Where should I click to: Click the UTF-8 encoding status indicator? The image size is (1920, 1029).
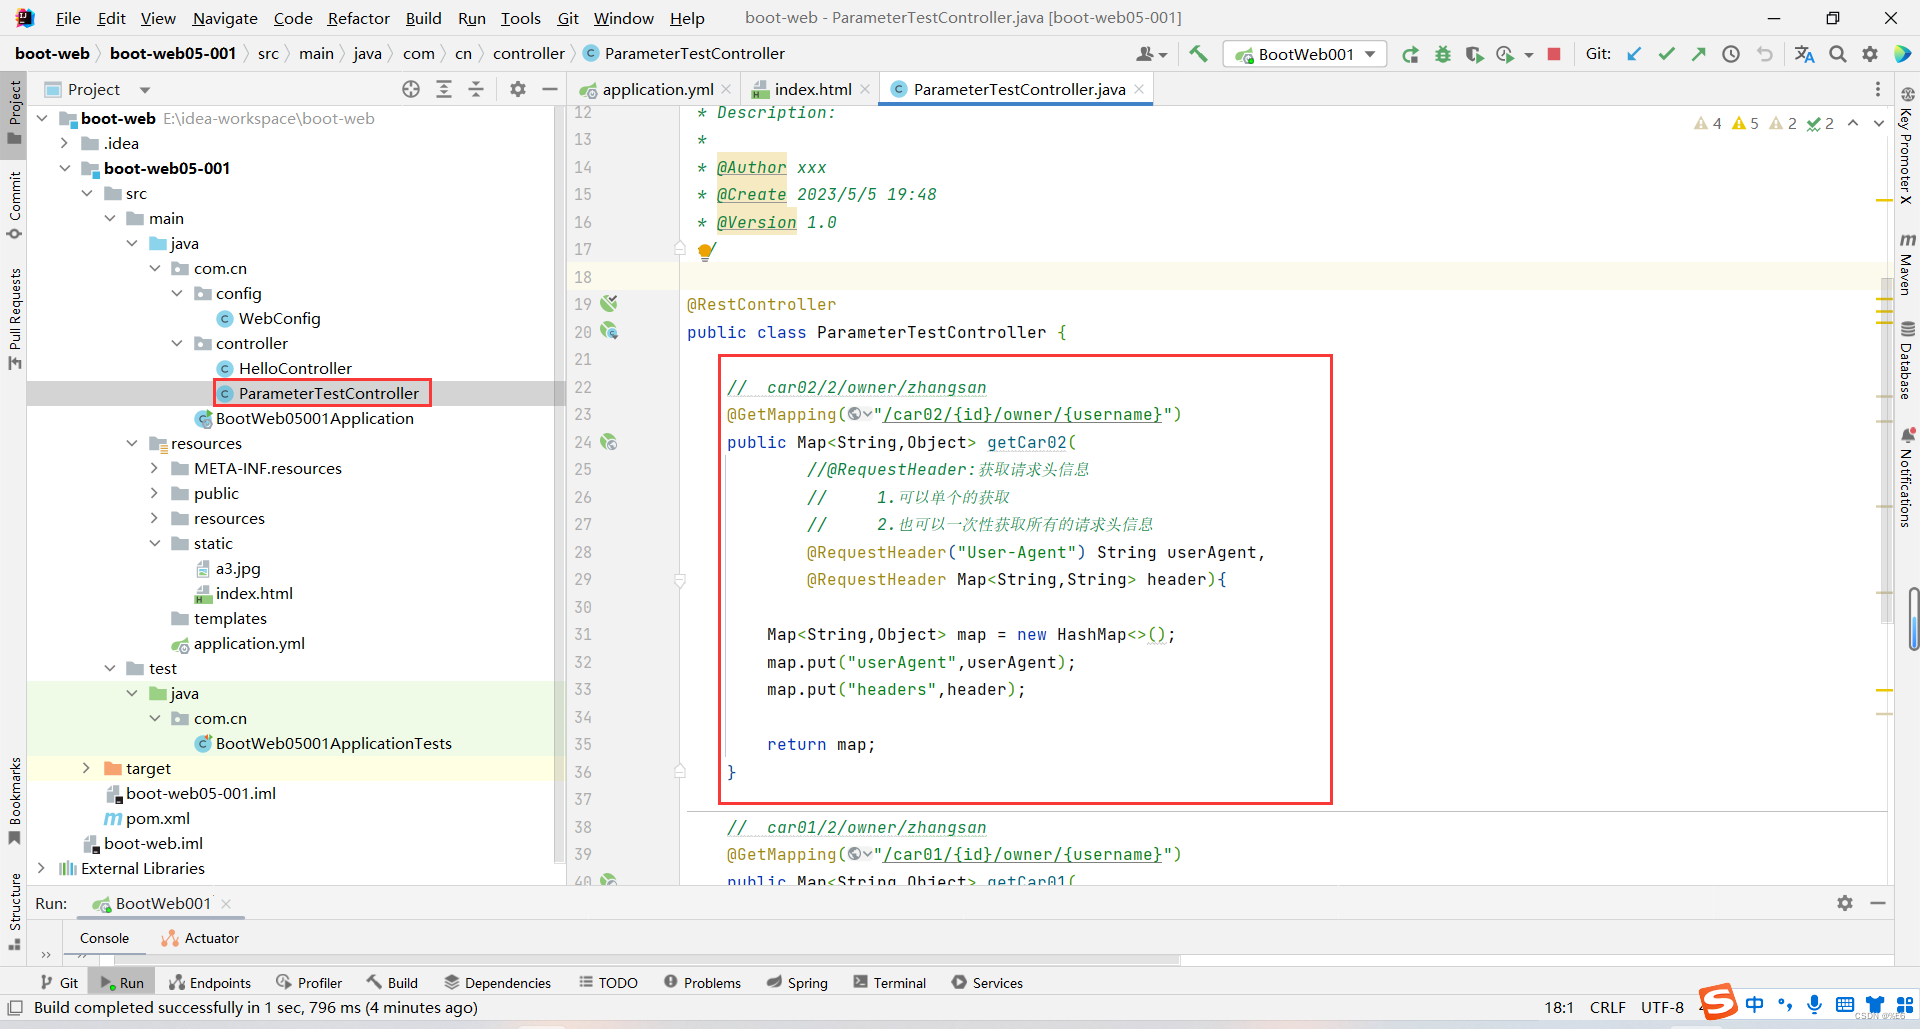(1662, 1007)
